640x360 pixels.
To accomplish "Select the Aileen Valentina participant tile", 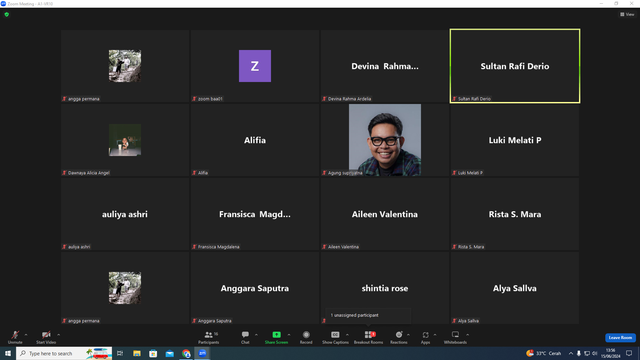I will [x=384, y=214].
